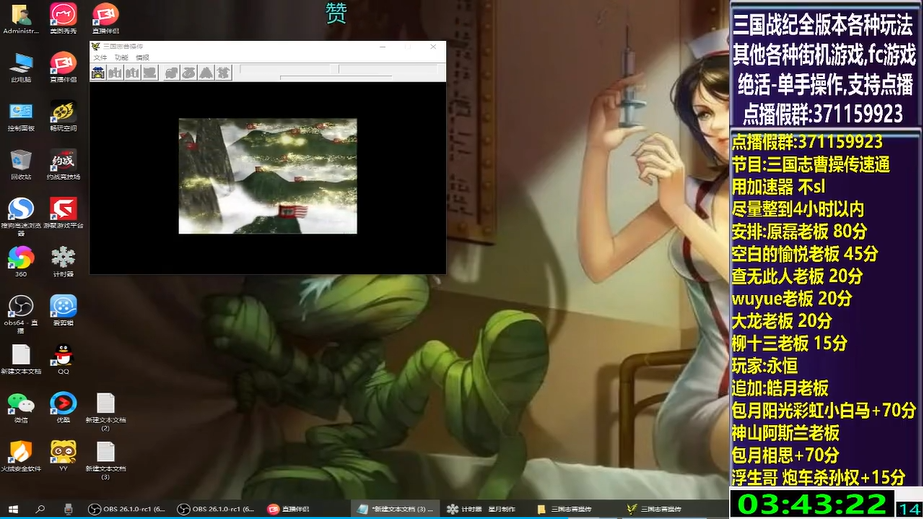Launch 美图秀秀 from the desktop
Image resolution: width=923 pixels, height=519 pixels.
[63, 19]
